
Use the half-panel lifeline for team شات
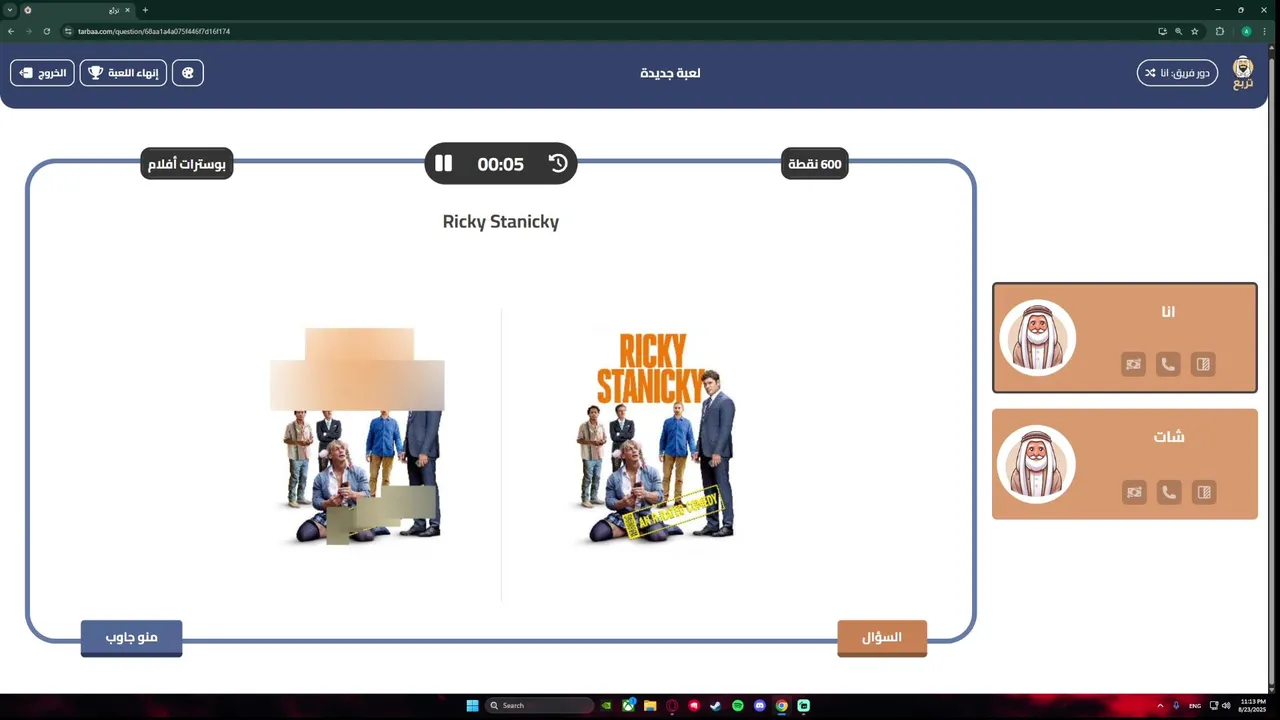1203,492
